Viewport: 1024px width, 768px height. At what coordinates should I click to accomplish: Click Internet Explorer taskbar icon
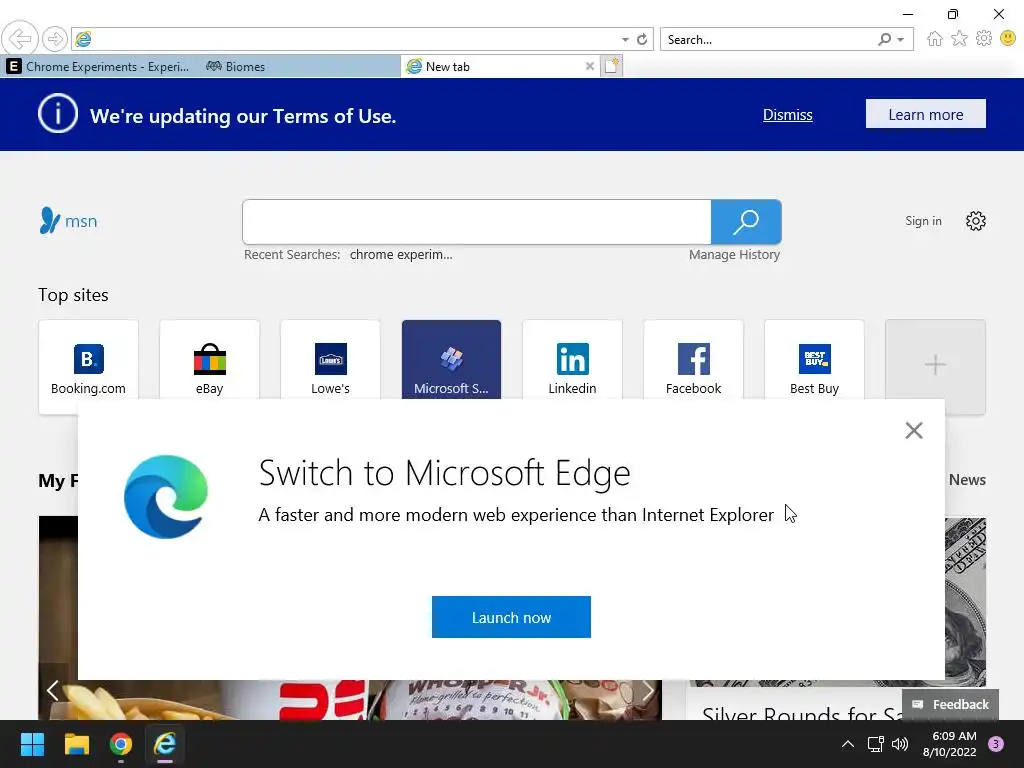click(x=165, y=744)
